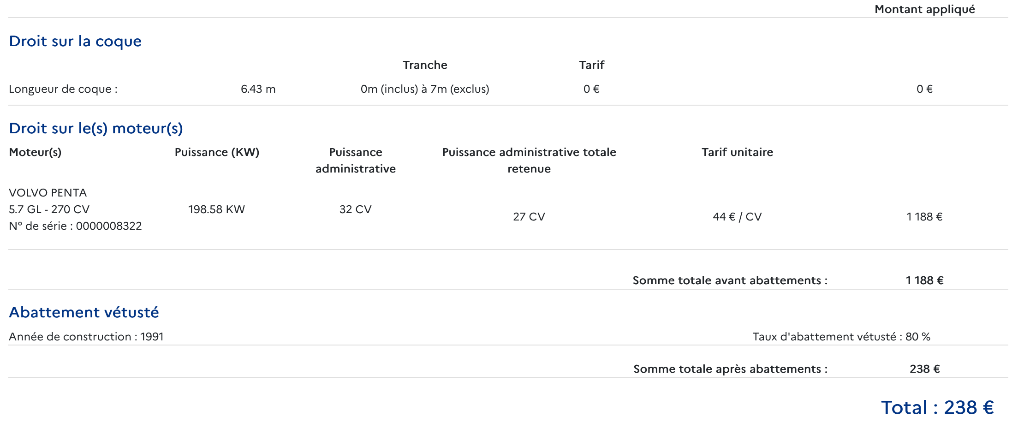Image resolution: width=1024 pixels, height=432 pixels.
Task: Click the hull length value 6.43 m
Action: [258, 89]
